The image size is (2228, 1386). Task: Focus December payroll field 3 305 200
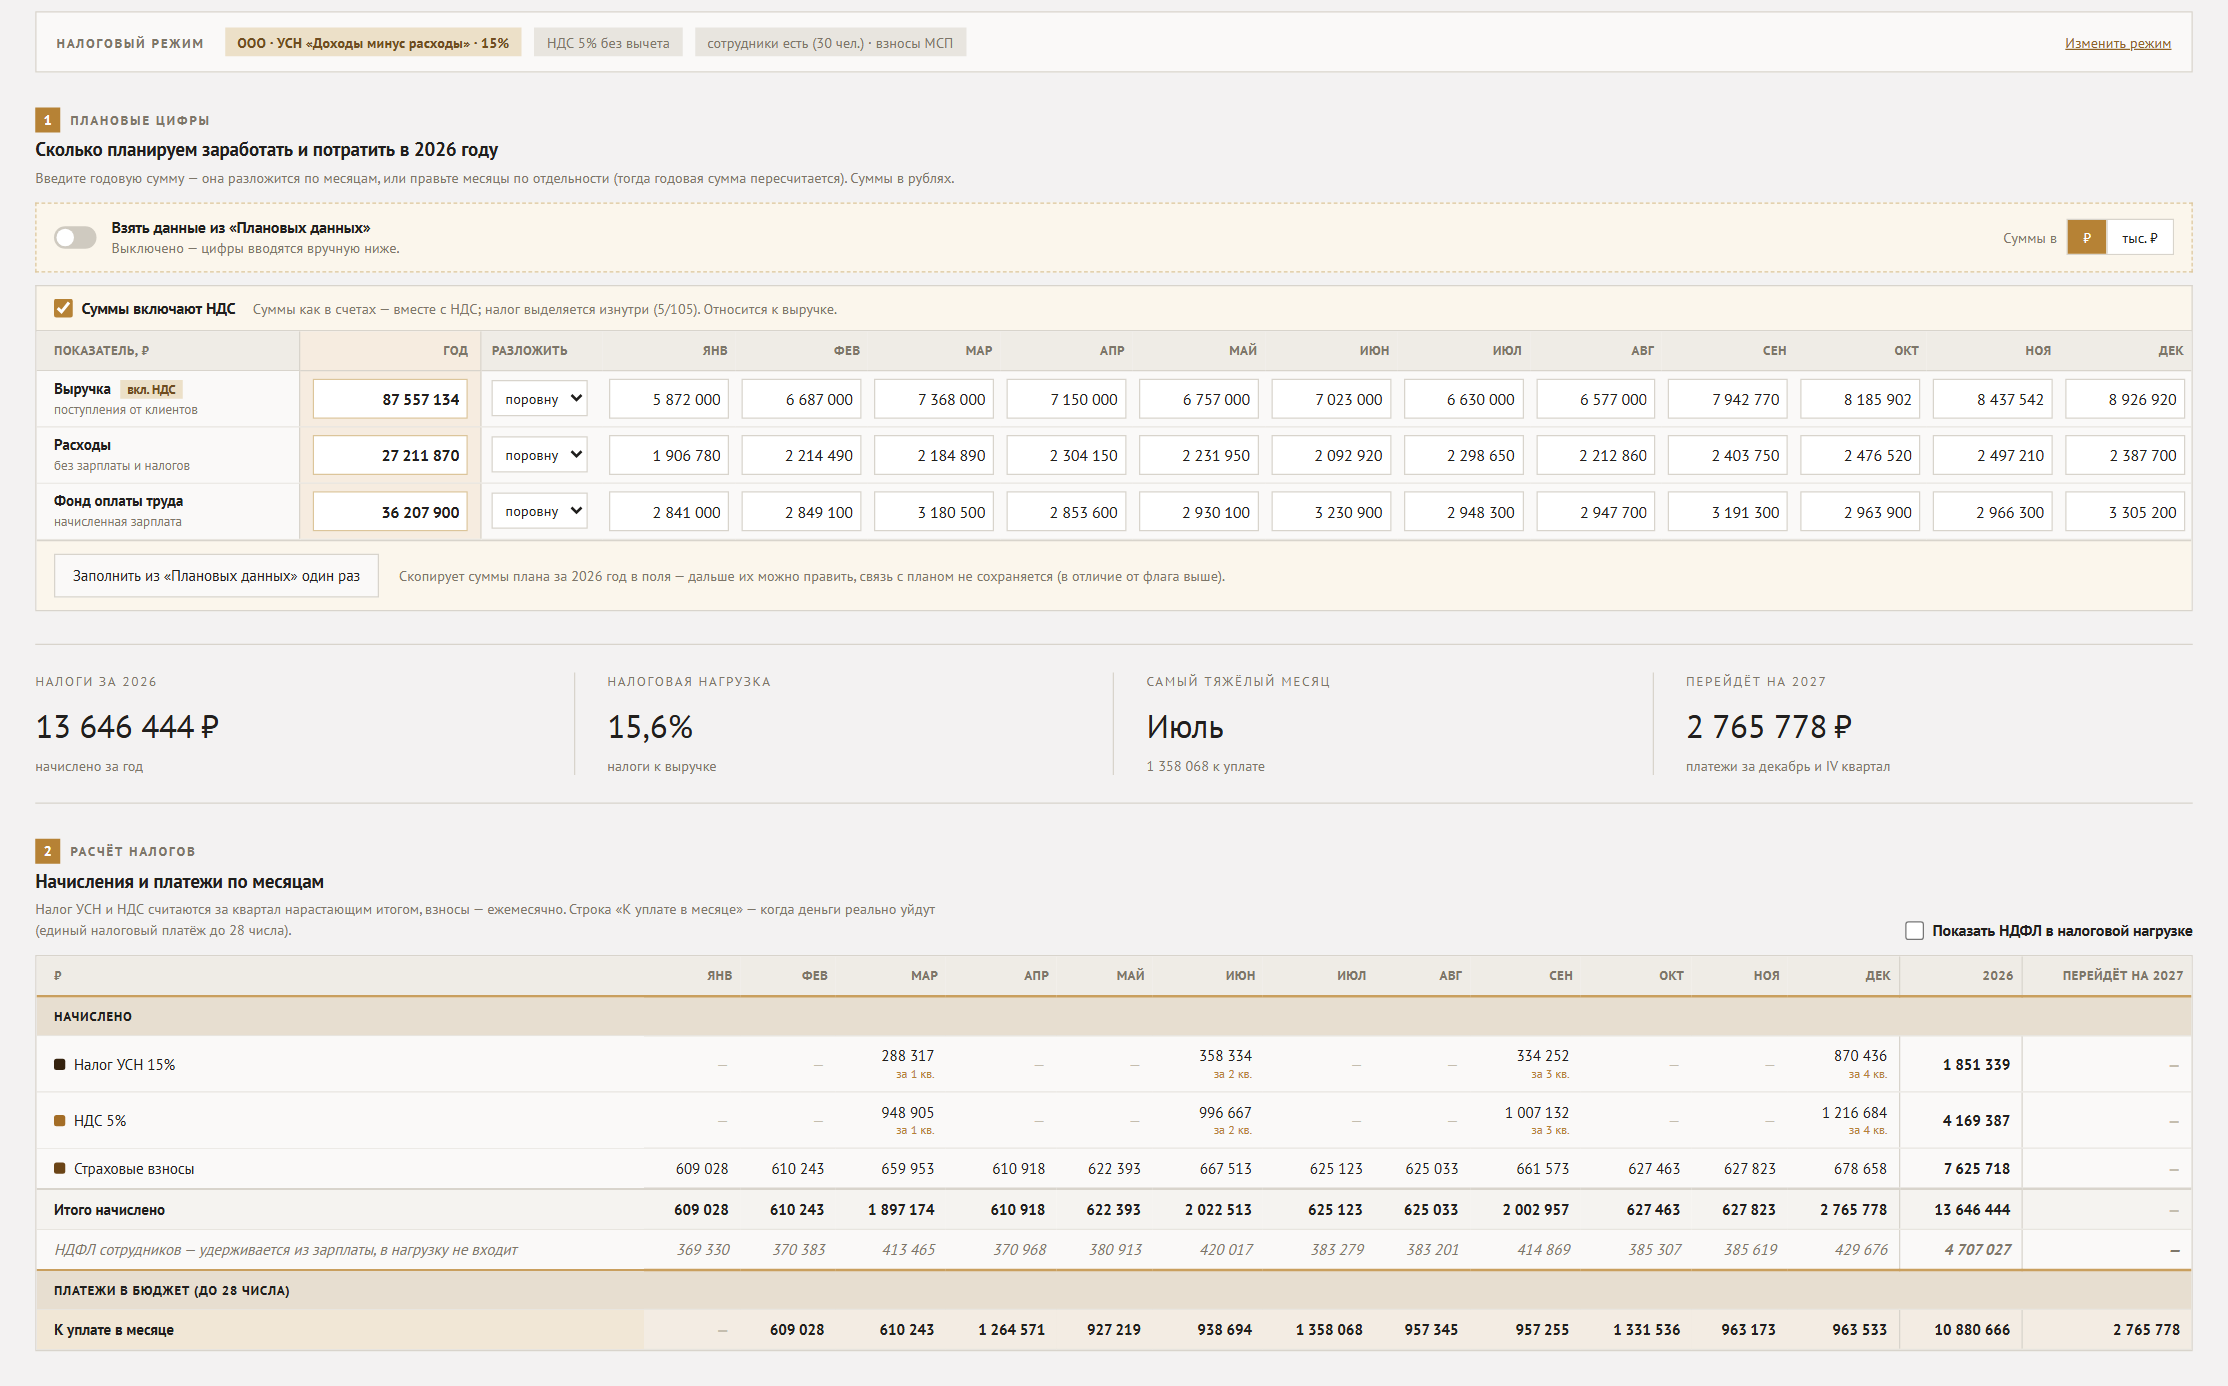tap(2125, 512)
